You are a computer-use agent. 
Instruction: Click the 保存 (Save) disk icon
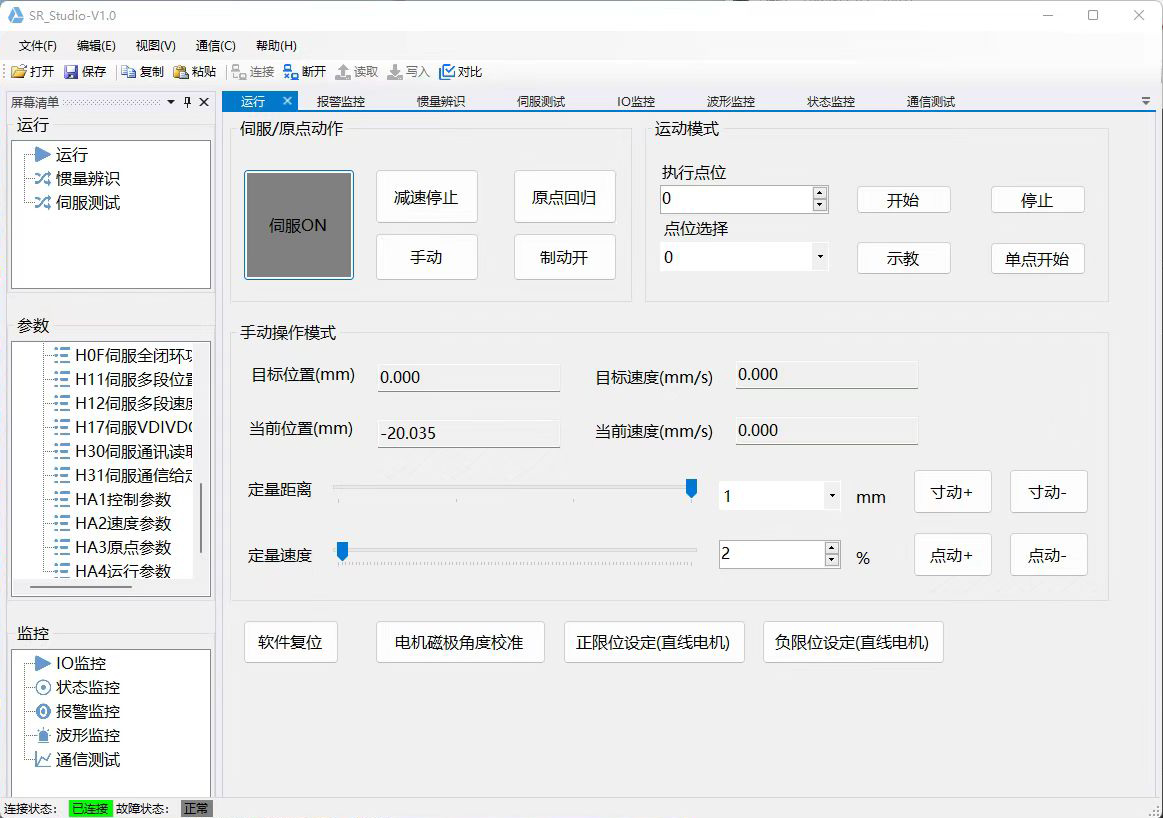pyautogui.click(x=71, y=72)
